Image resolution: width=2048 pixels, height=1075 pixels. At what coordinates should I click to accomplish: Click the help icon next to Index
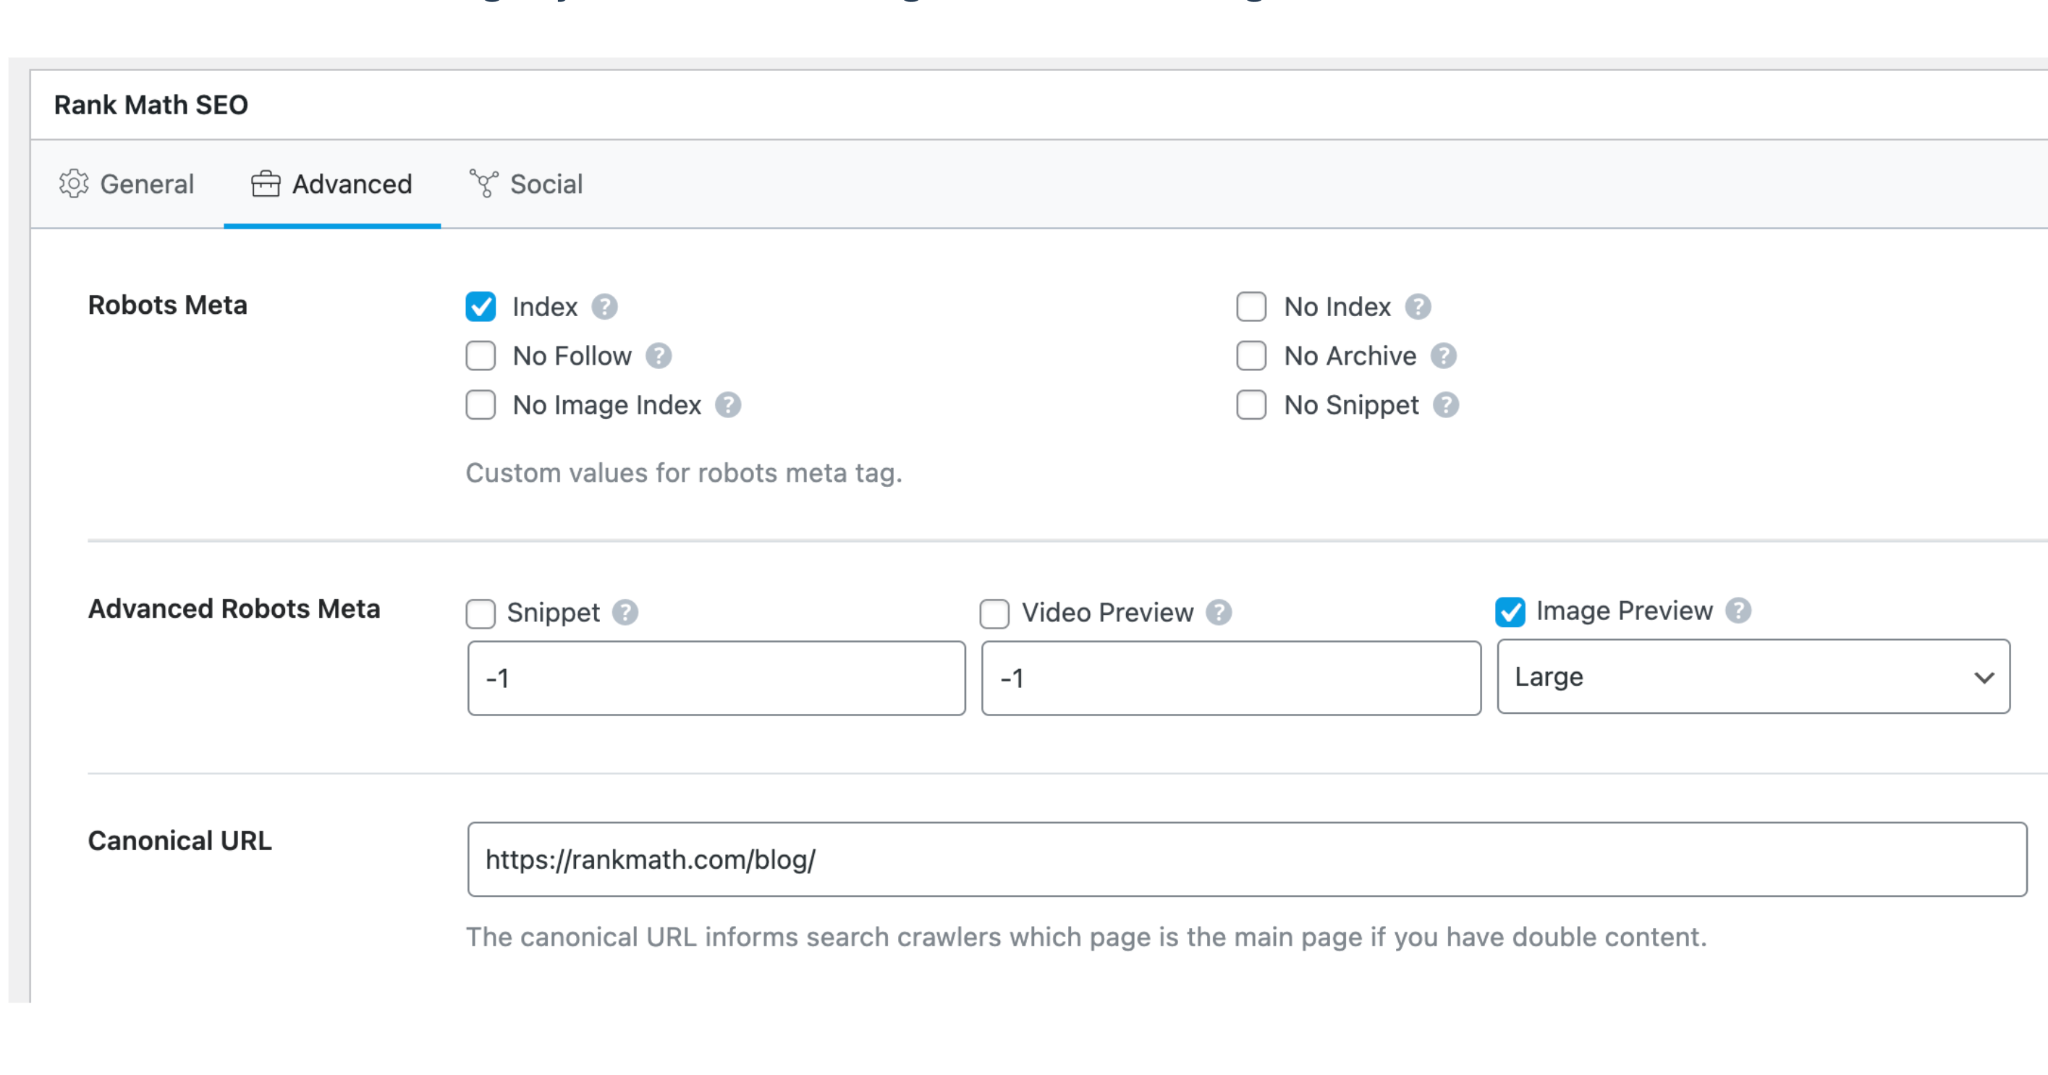click(604, 307)
